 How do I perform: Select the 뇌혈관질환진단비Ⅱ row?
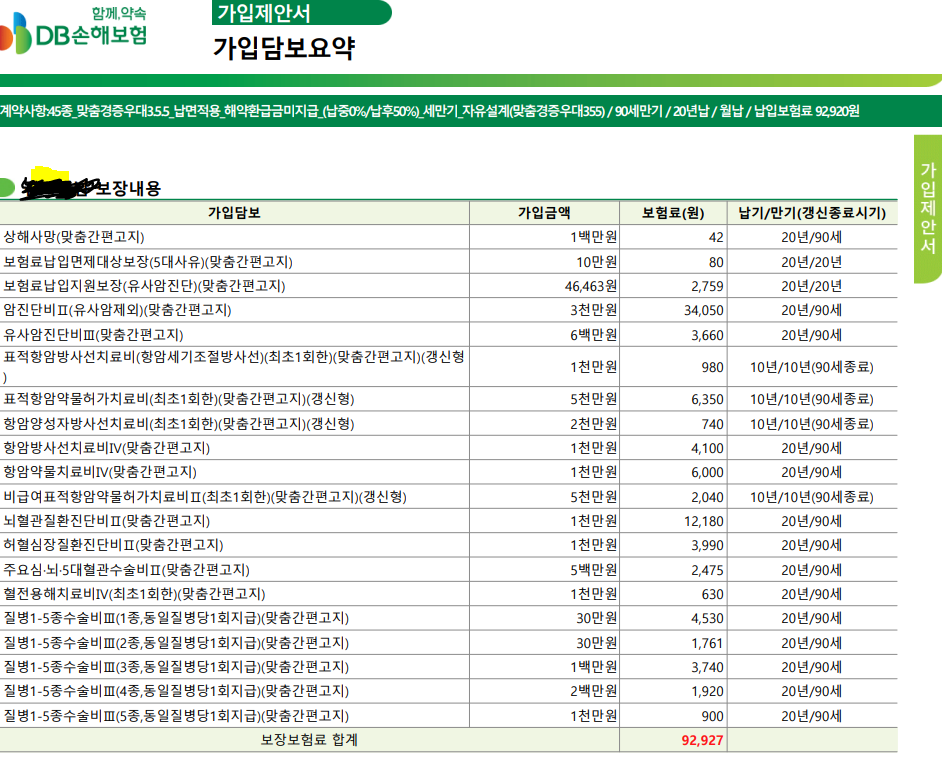coord(449,521)
